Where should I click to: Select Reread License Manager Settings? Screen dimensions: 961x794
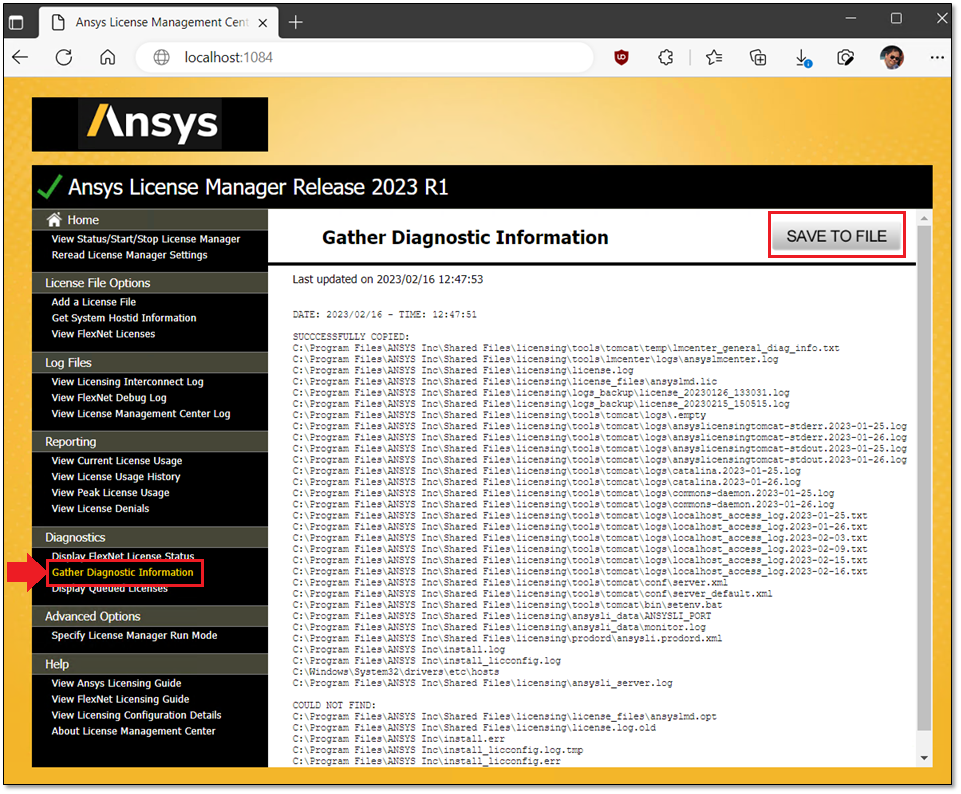click(x=129, y=255)
